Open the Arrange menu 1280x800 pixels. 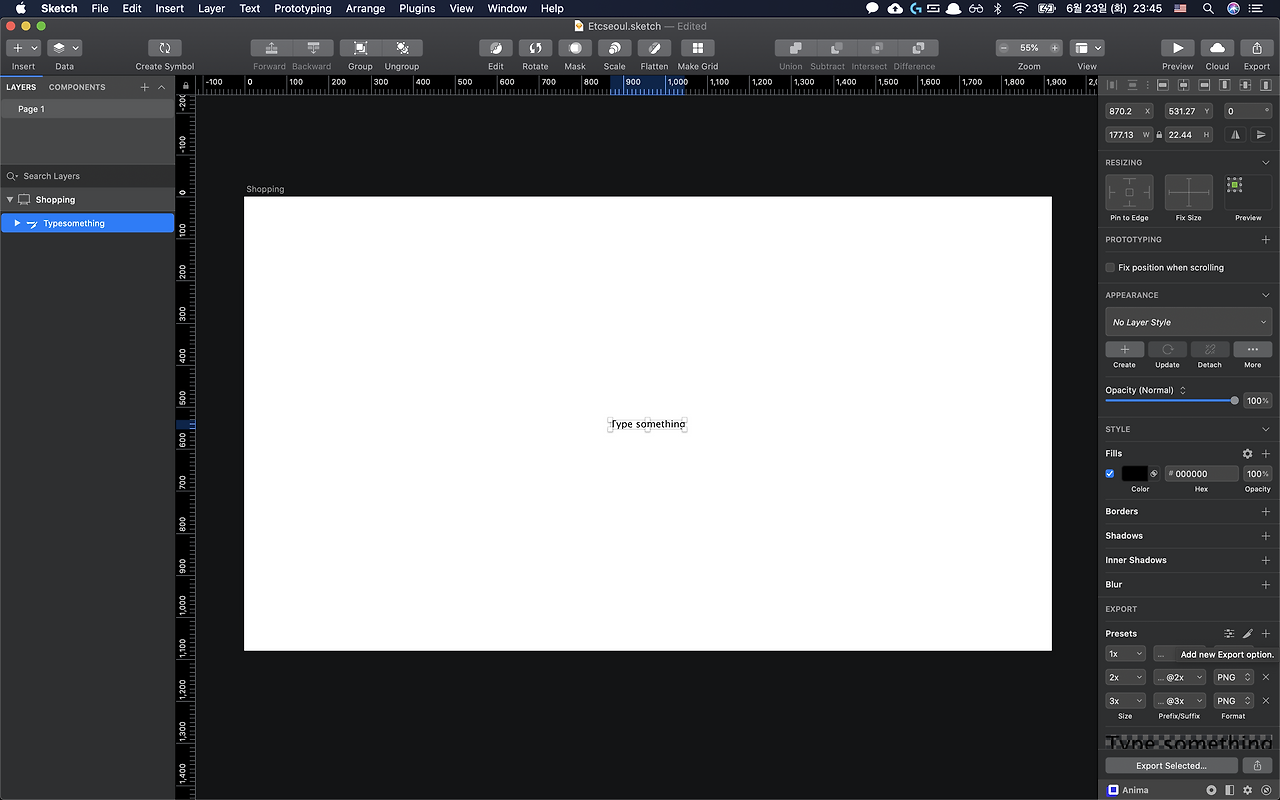point(365,8)
